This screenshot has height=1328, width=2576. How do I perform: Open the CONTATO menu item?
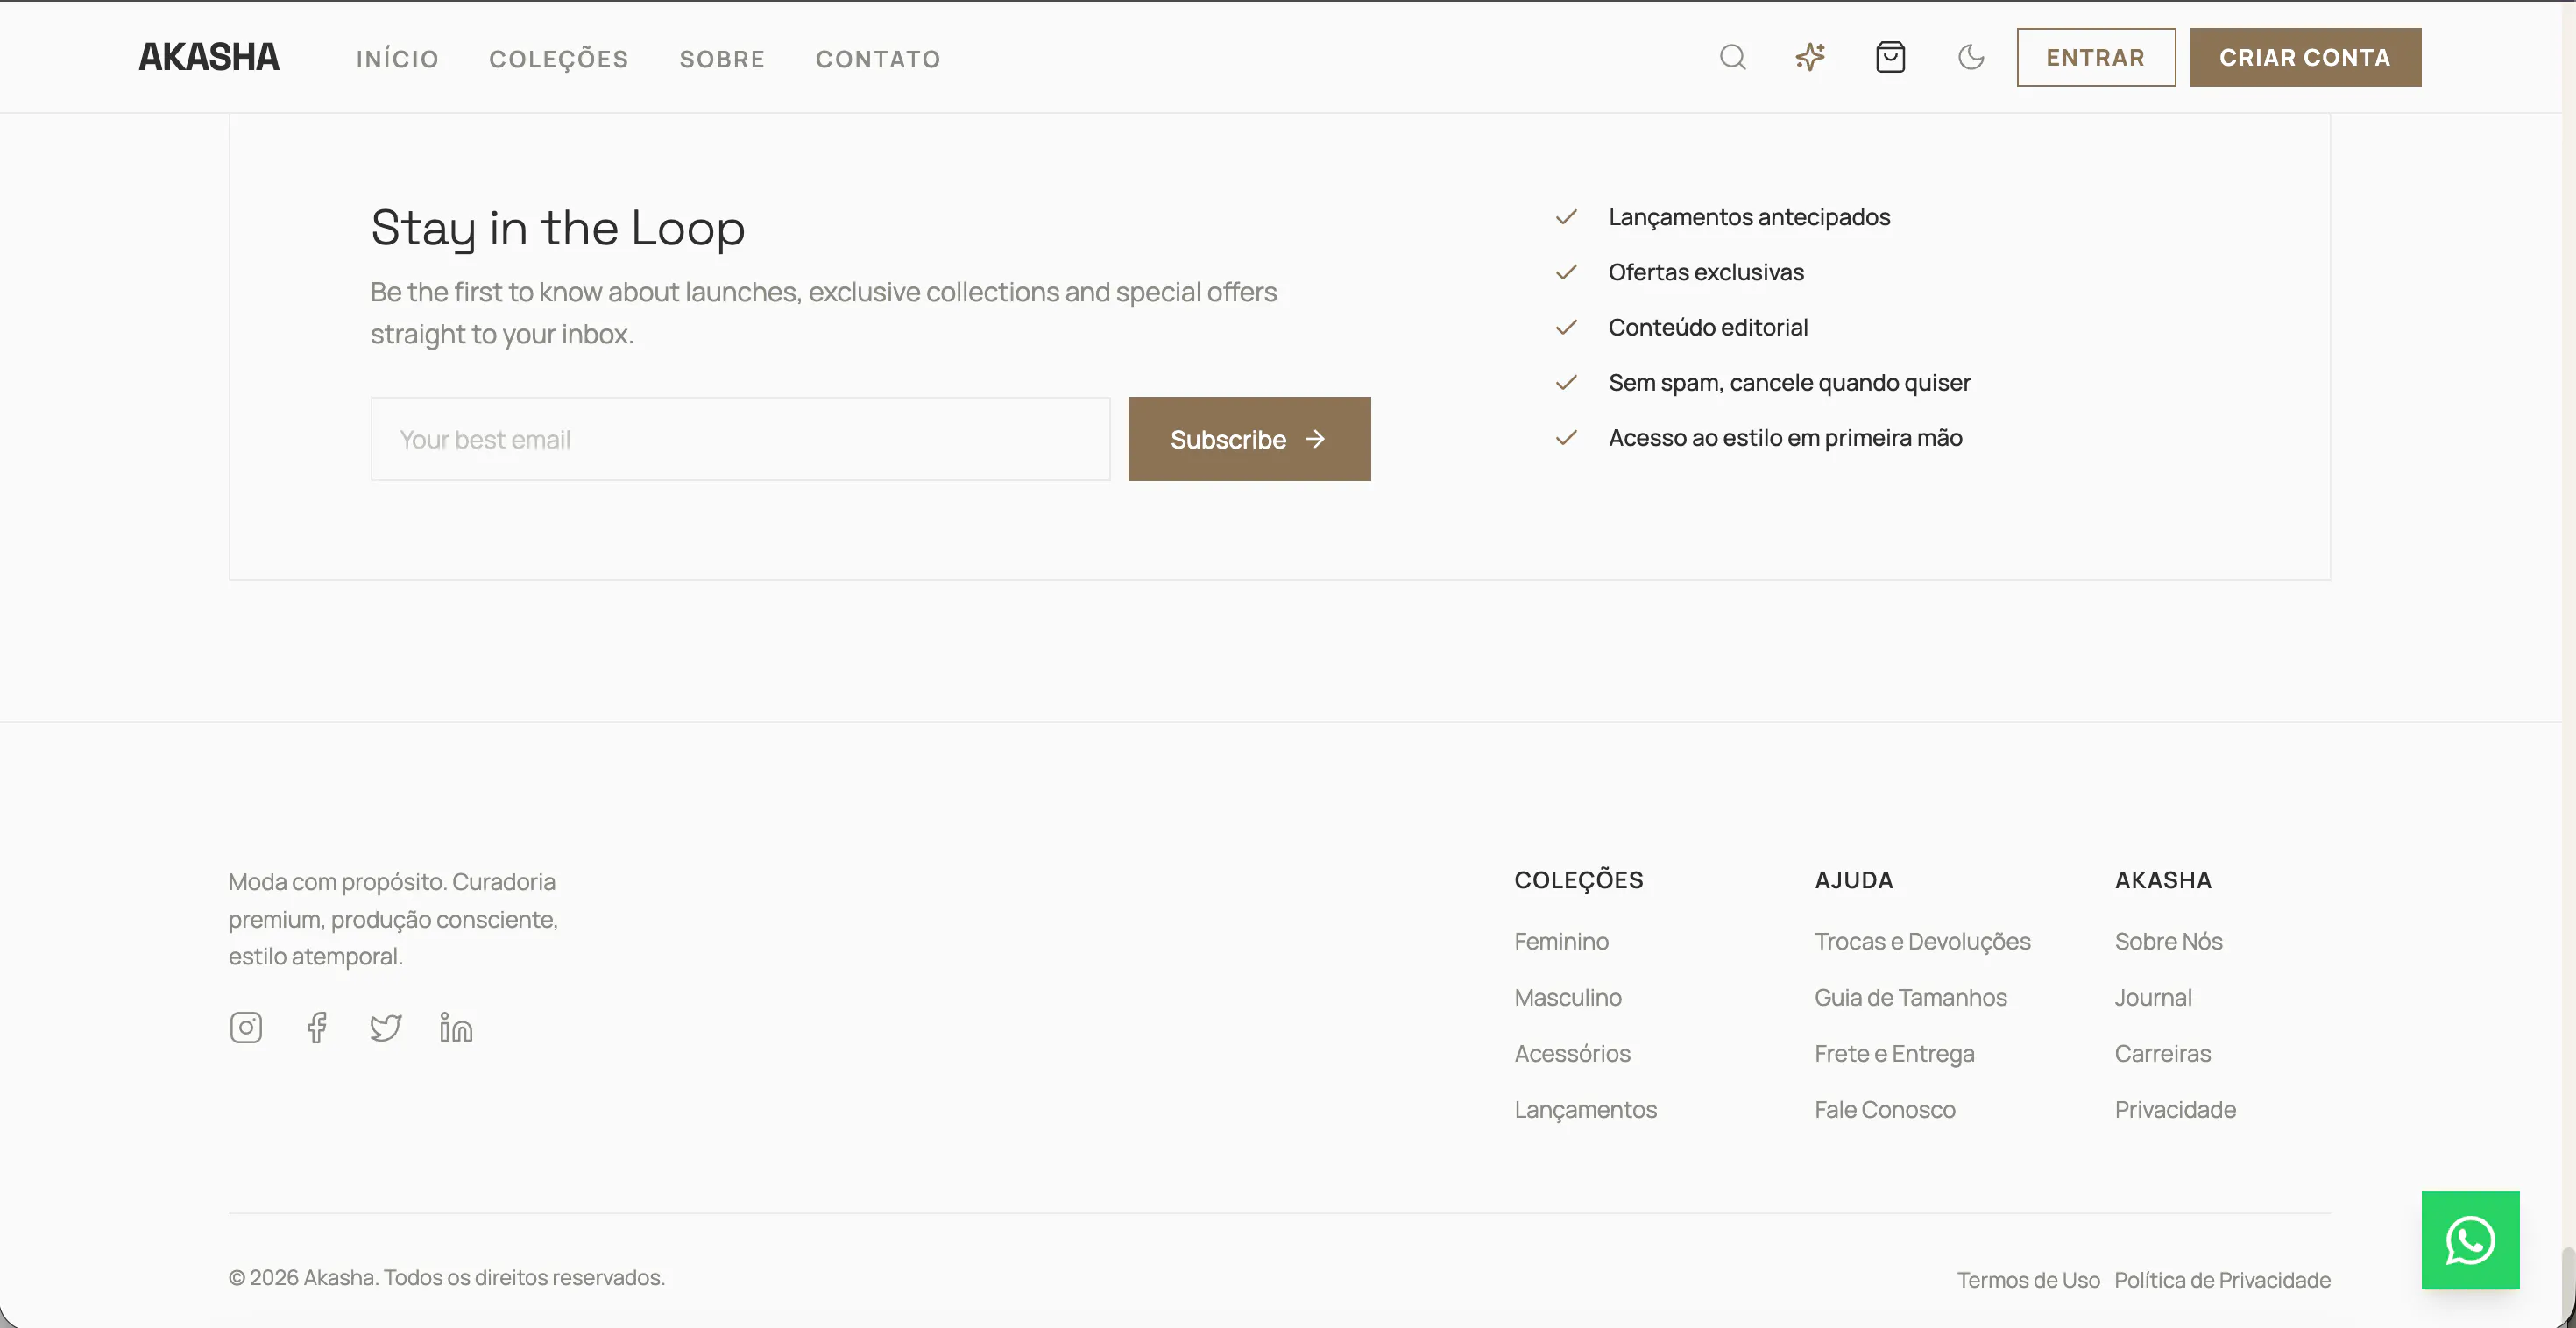[878, 59]
